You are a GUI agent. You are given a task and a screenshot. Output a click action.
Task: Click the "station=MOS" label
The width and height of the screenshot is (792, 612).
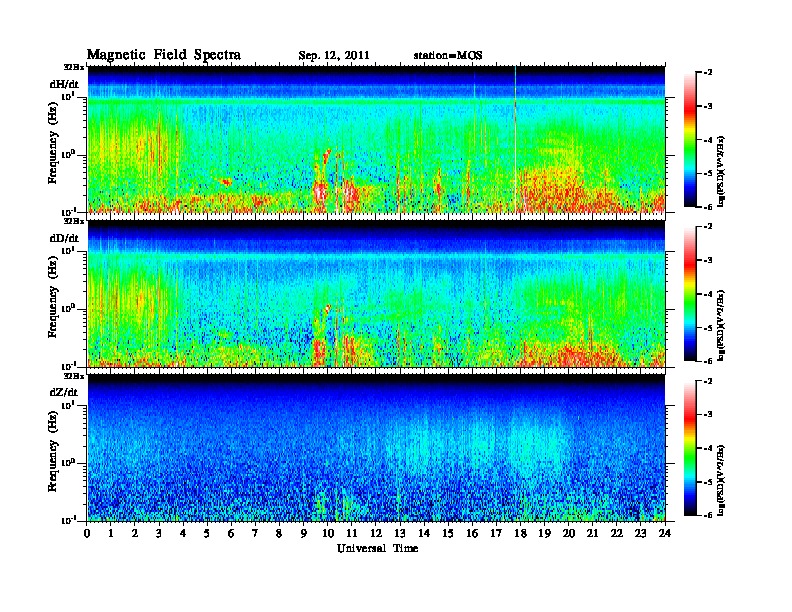coord(448,56)
